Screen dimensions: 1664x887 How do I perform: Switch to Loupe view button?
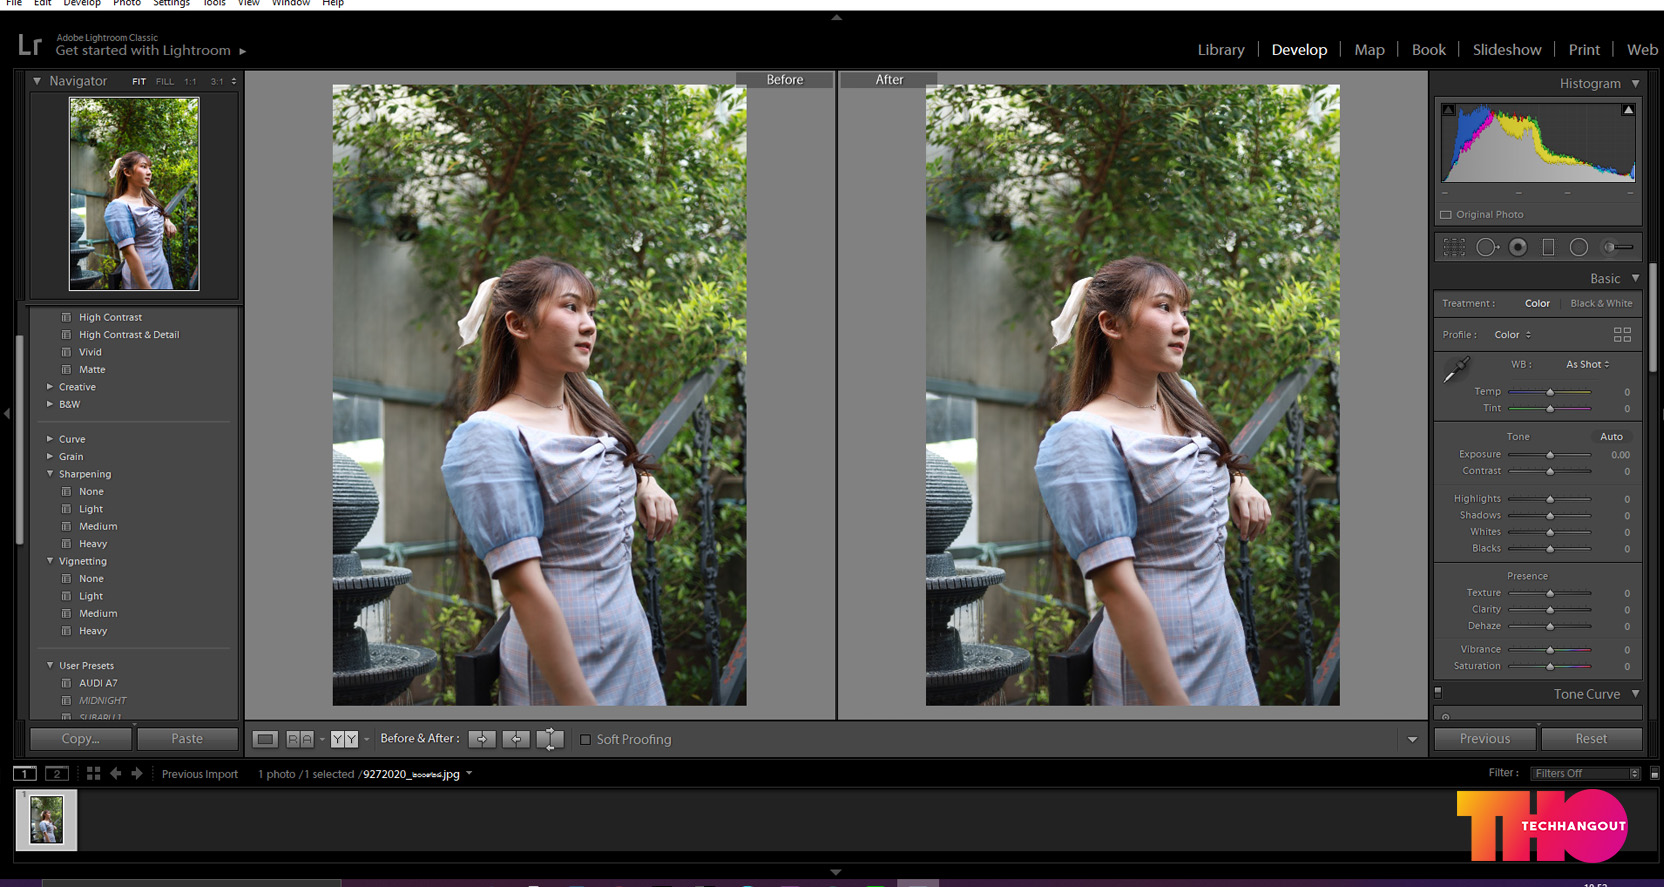pos(265,739)
